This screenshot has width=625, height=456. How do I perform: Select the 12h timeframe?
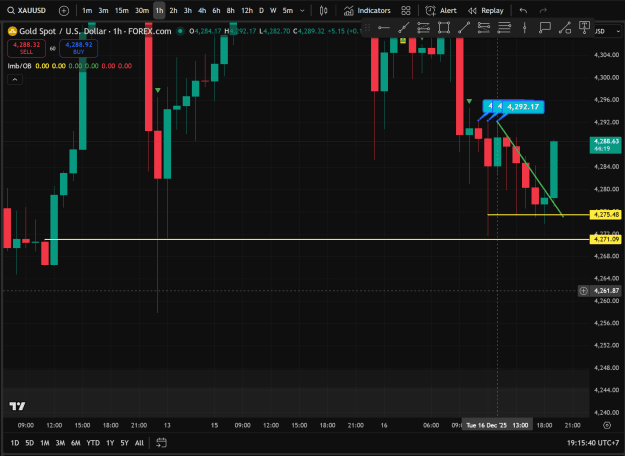247,11
